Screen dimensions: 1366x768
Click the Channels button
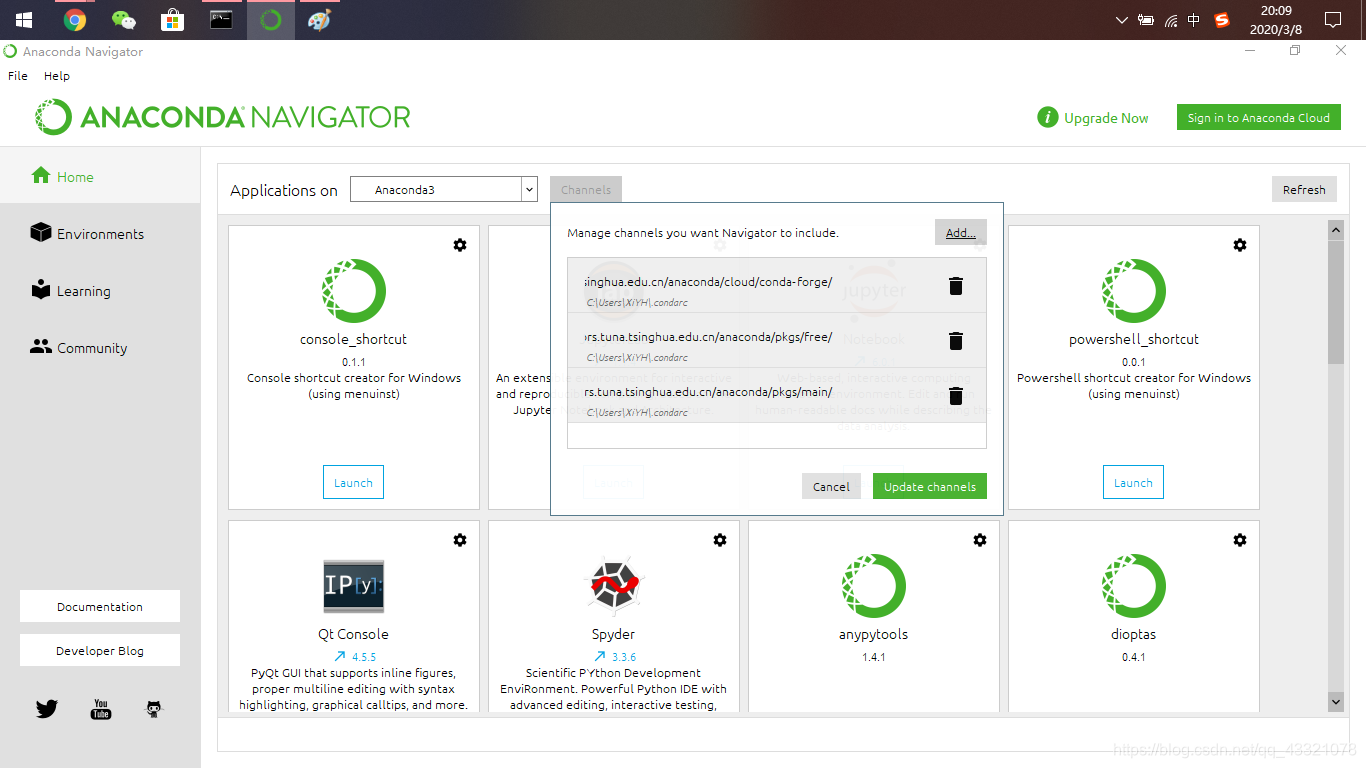pyautogui.click(x=586, y=190)
